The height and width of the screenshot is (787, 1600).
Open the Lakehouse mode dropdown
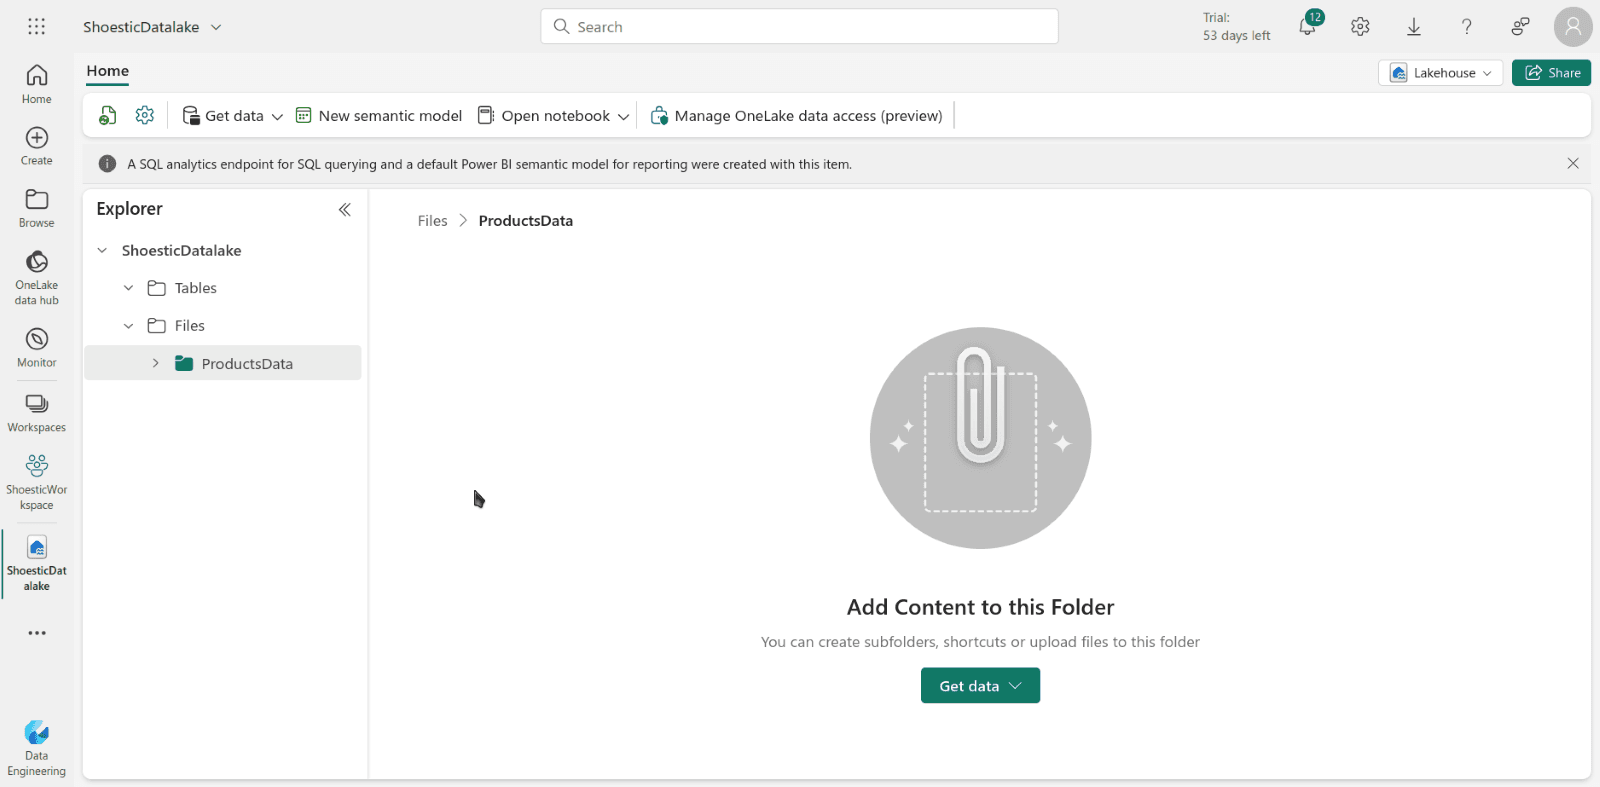point(1440,73)
